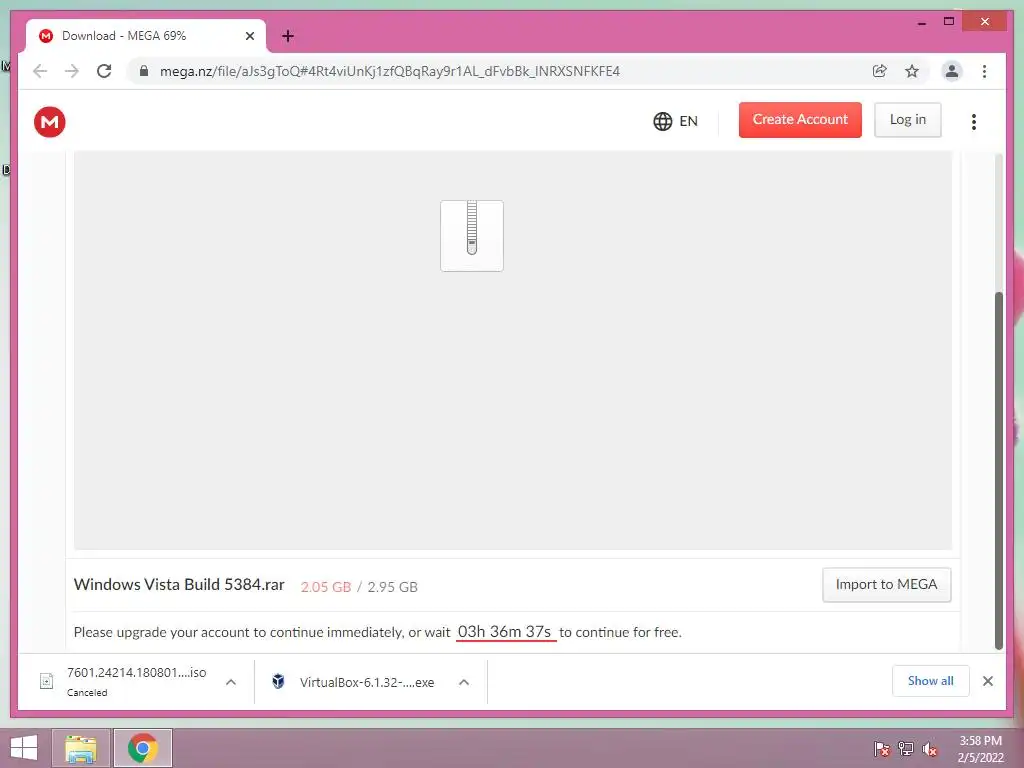Click file name Windows Vista Build 5384.rar

point(179,584)
